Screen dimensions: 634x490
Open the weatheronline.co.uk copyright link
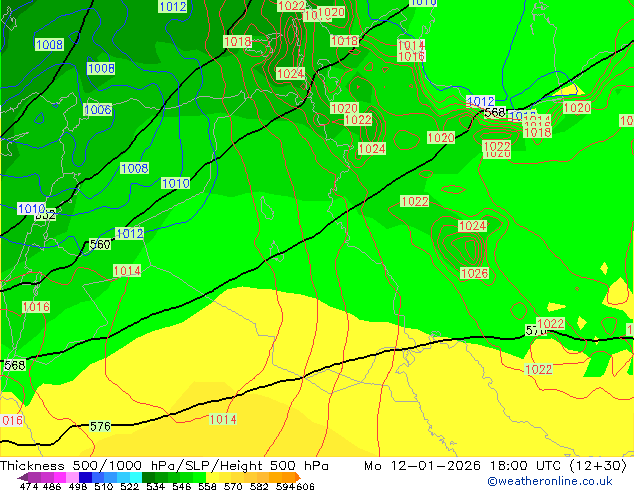(550, 481)
